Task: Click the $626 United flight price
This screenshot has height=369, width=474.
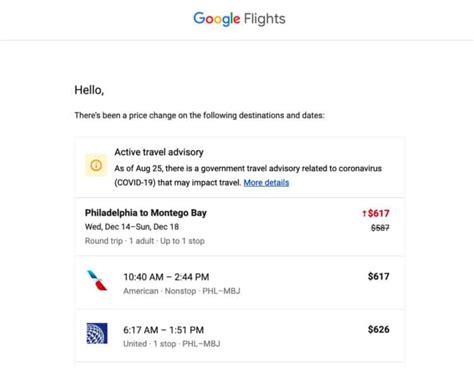Action: [x=379, y=329]
